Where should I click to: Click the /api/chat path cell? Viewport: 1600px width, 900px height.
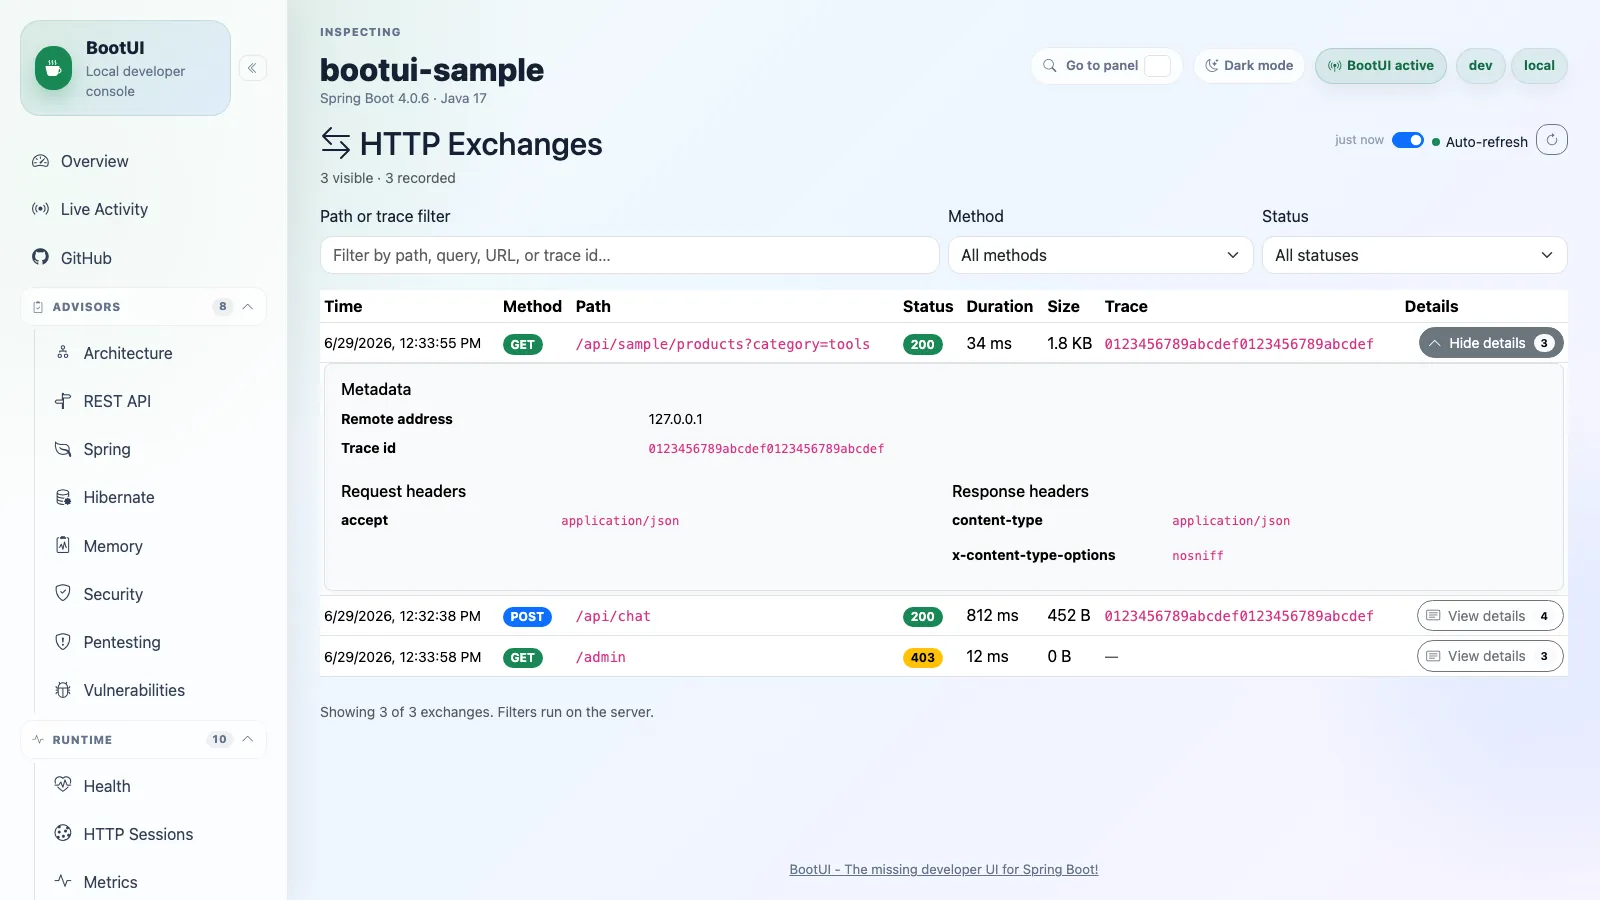[x=613, y=616]
